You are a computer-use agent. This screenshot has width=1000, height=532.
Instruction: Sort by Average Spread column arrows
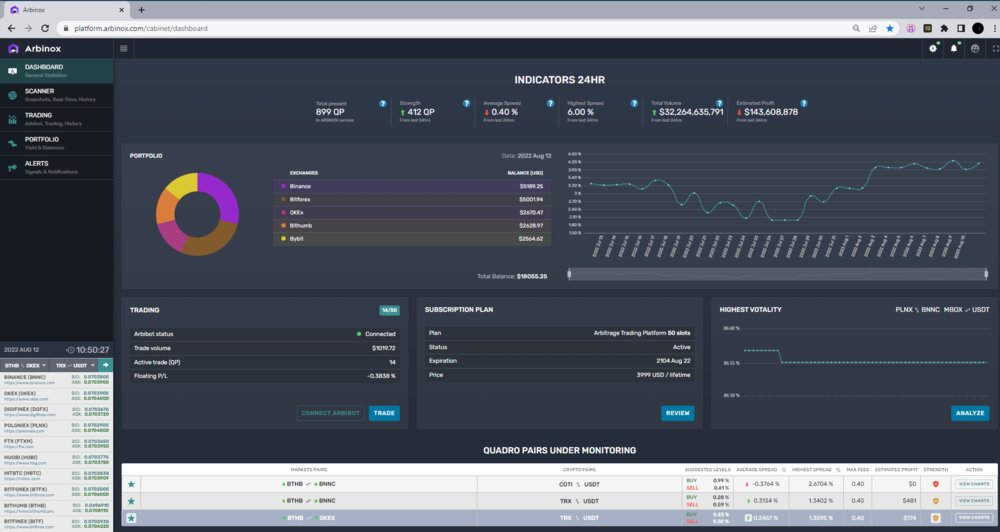[784, 469]
